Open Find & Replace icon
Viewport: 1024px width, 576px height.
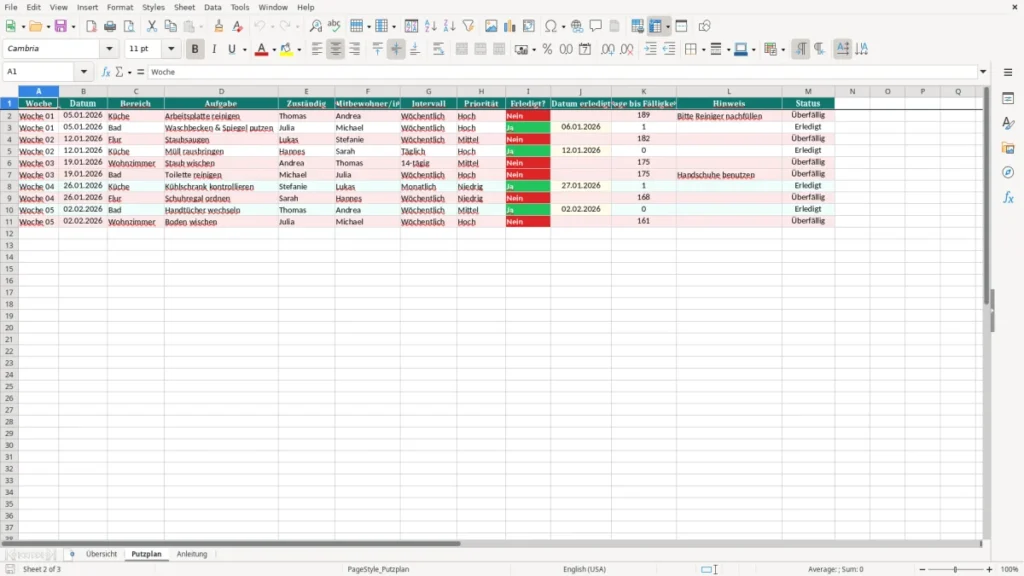tap(315, 26)
